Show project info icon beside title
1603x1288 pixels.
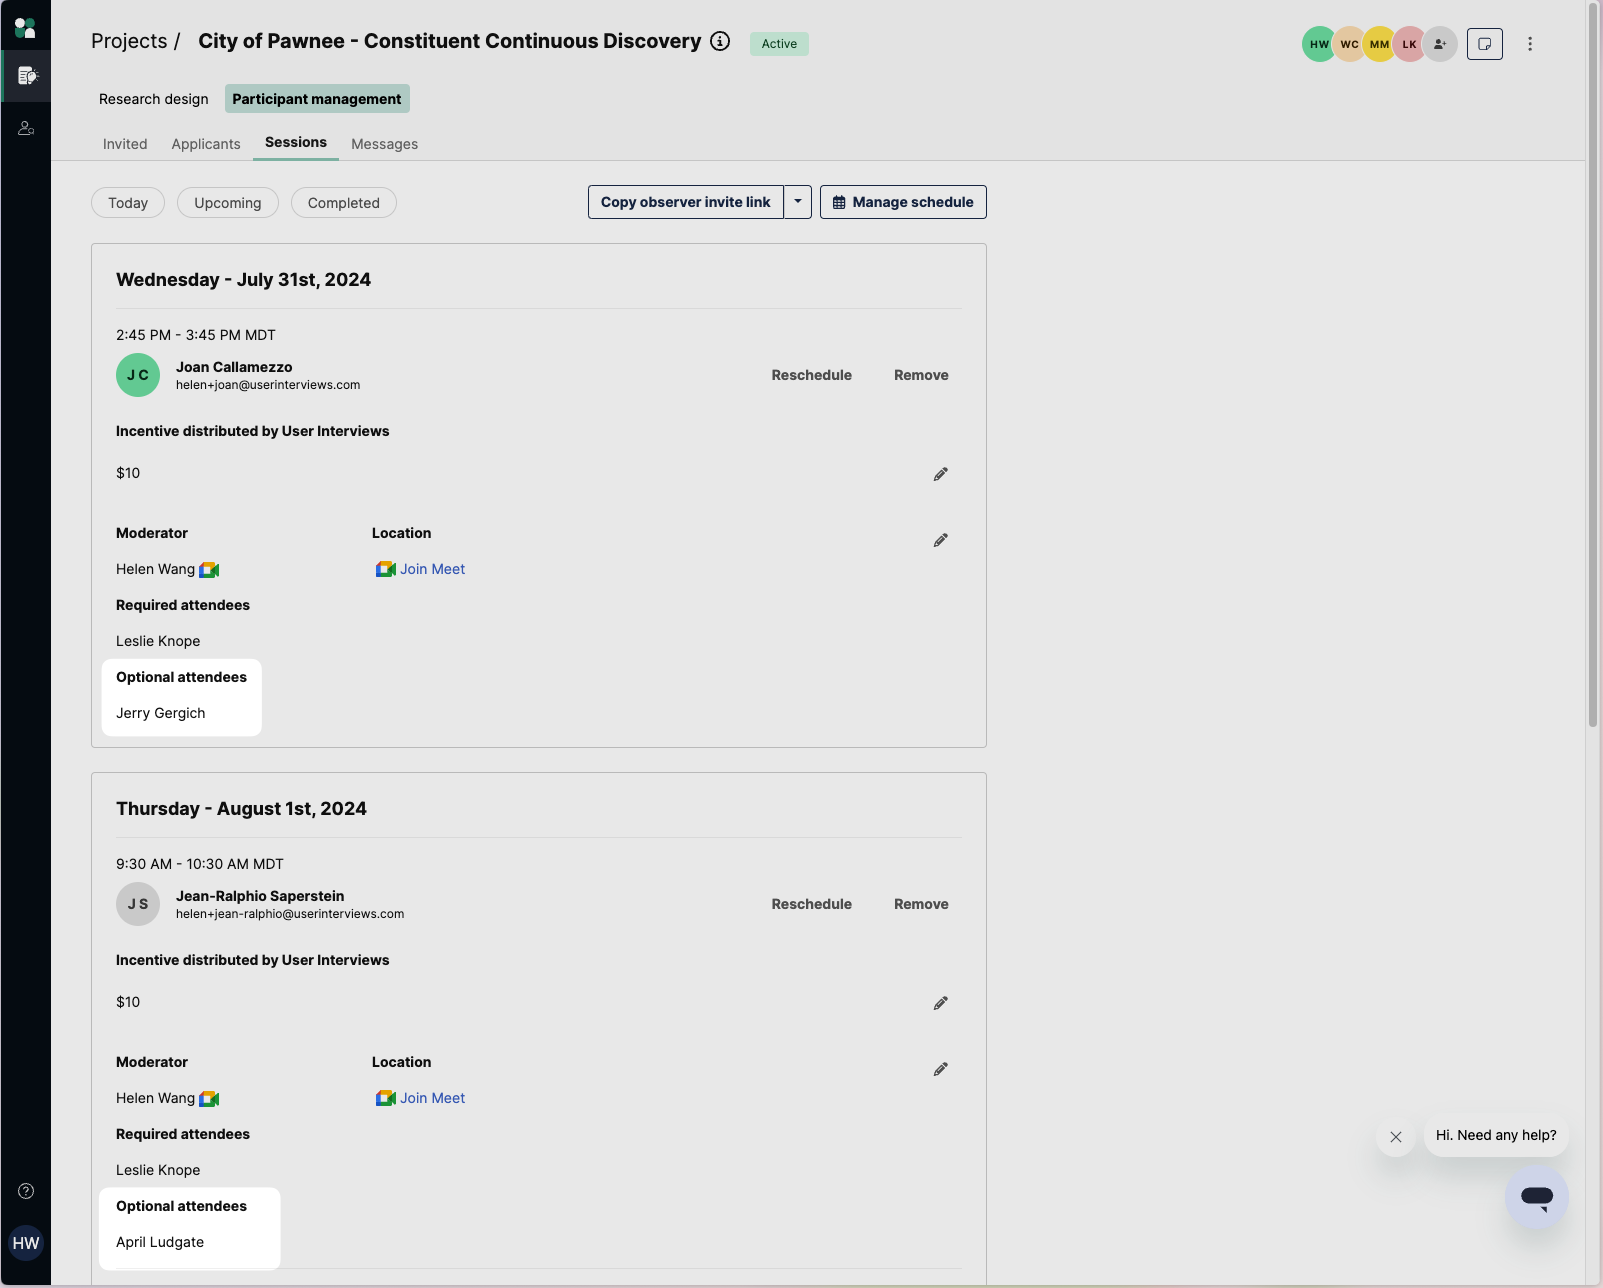[720, 41]
